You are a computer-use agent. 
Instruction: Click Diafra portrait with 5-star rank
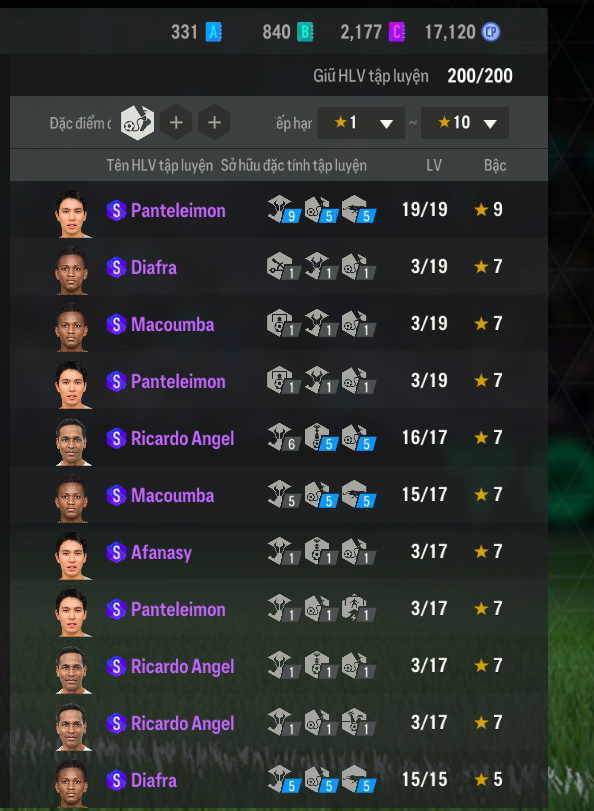(x=71, y=783)
